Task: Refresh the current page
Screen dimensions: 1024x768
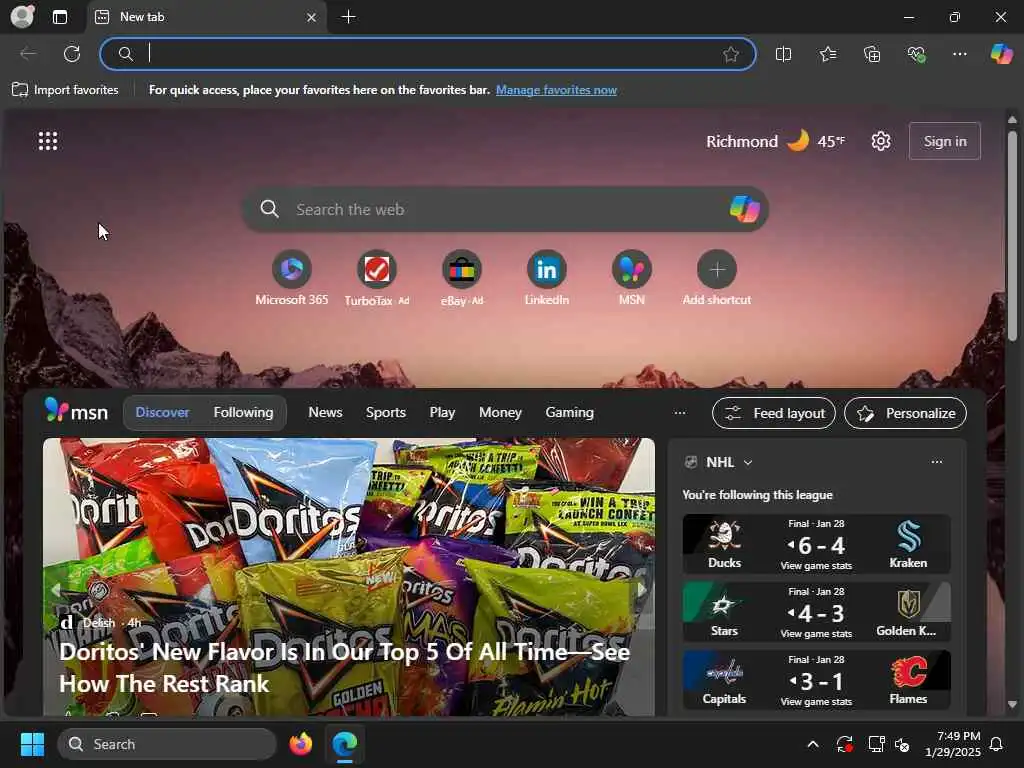Action: 72,54
